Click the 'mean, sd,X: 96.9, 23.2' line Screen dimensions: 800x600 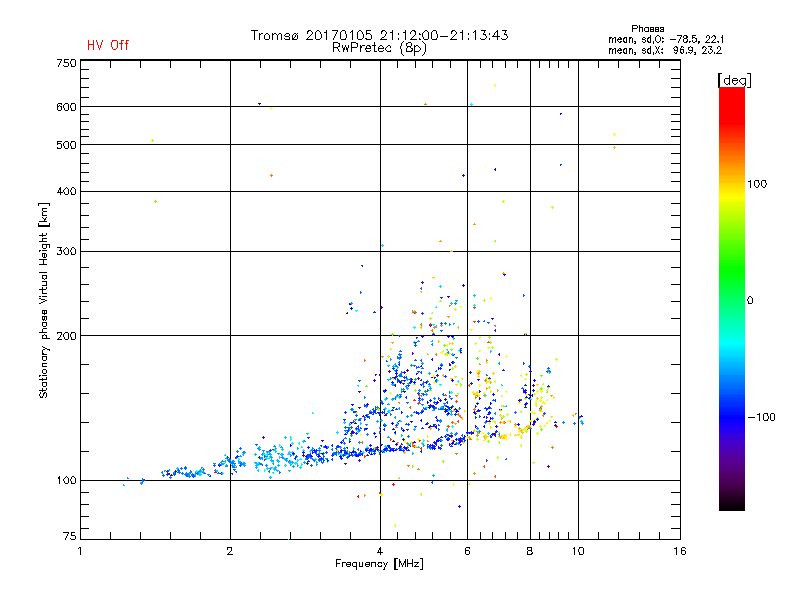click(x=665, y=51)
